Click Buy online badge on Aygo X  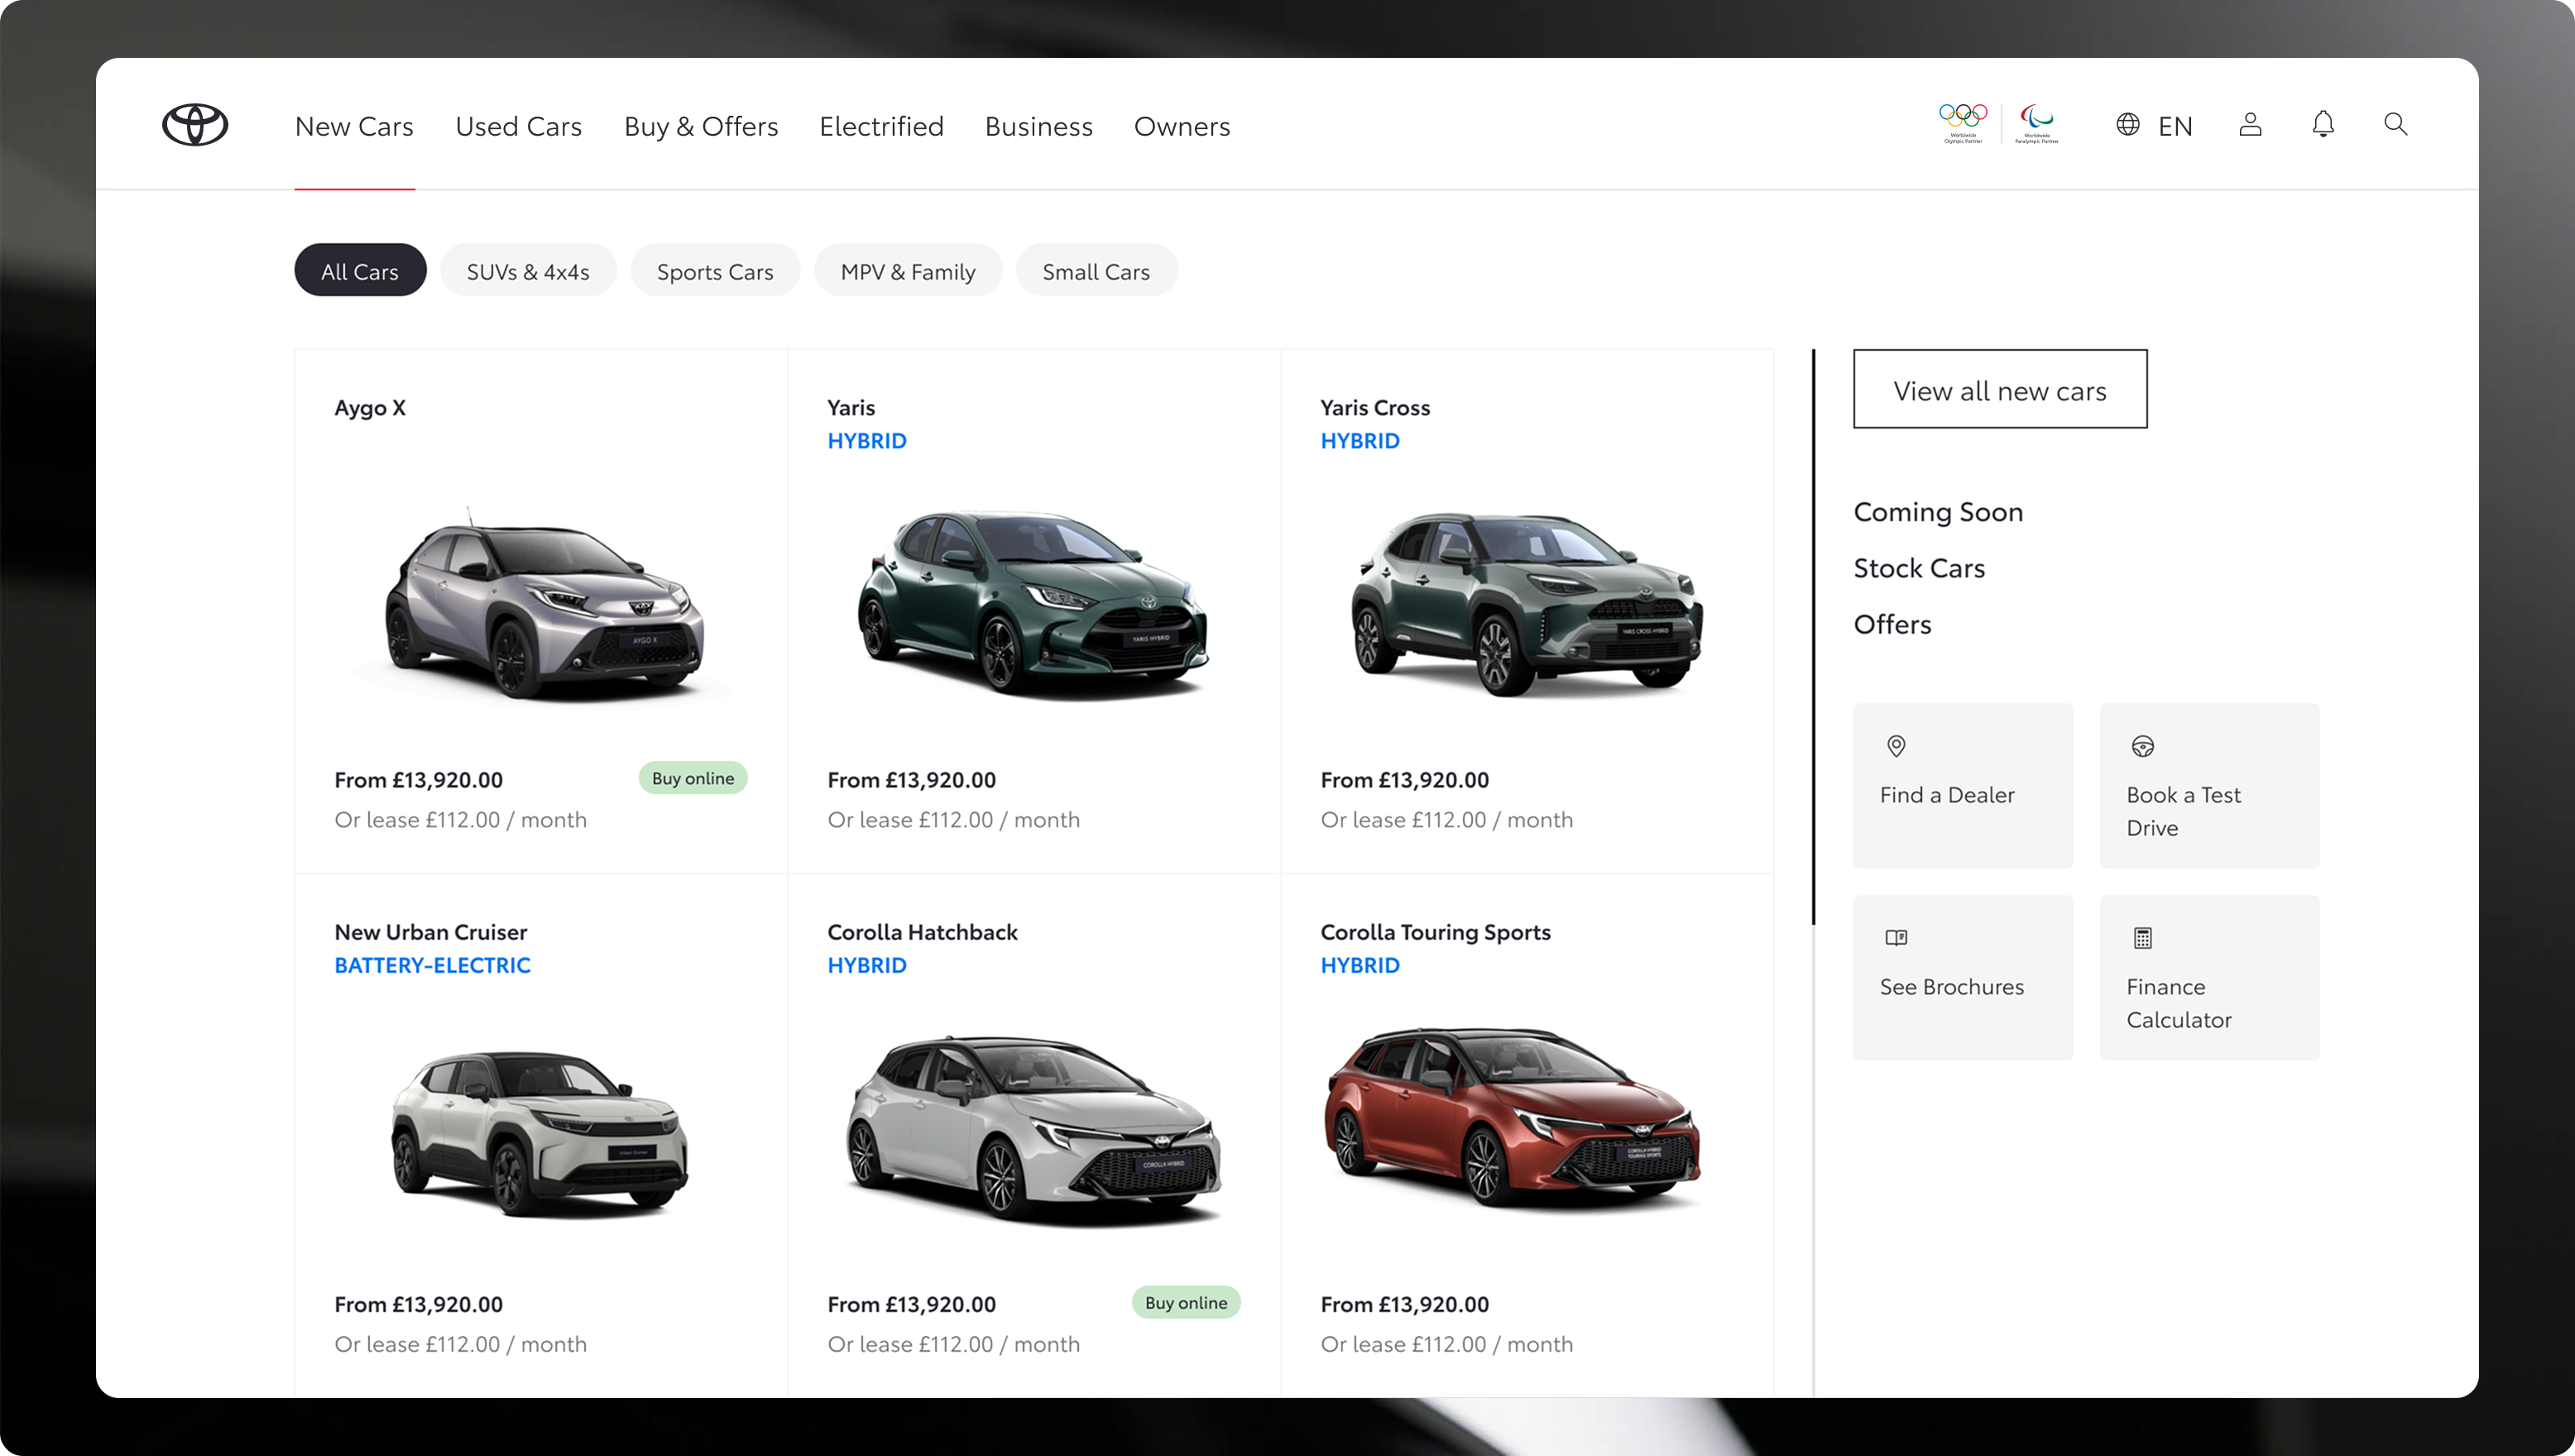pos(692,778)
